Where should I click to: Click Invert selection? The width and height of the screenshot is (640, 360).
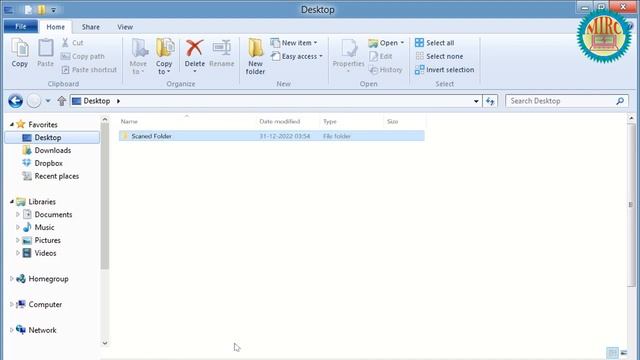tap(444, 70)
